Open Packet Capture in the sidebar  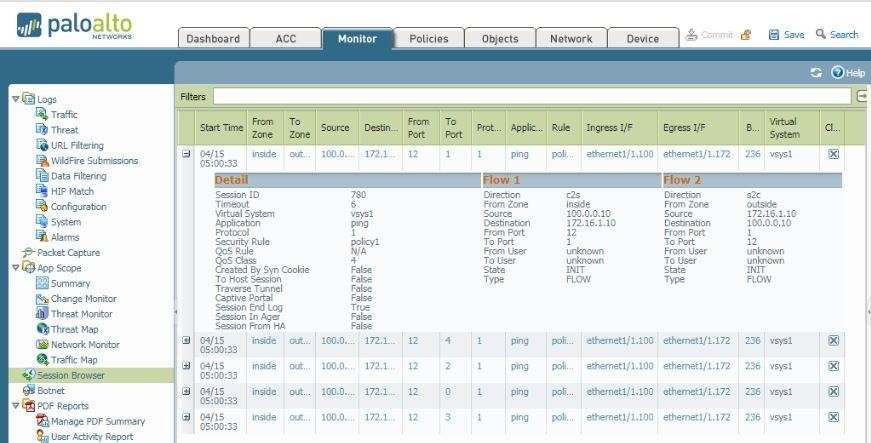(67, 253)
